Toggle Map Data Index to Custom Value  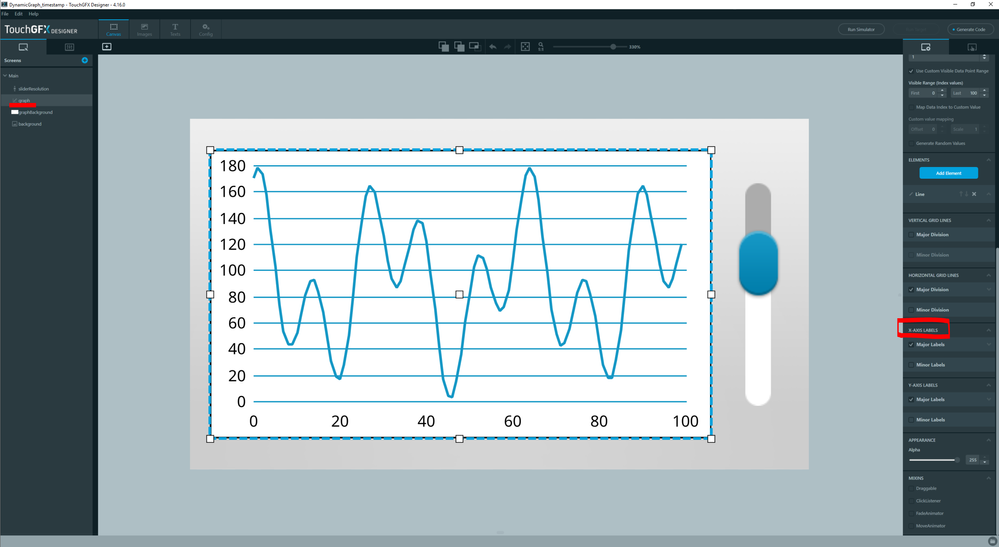click(x=911, y=107)
